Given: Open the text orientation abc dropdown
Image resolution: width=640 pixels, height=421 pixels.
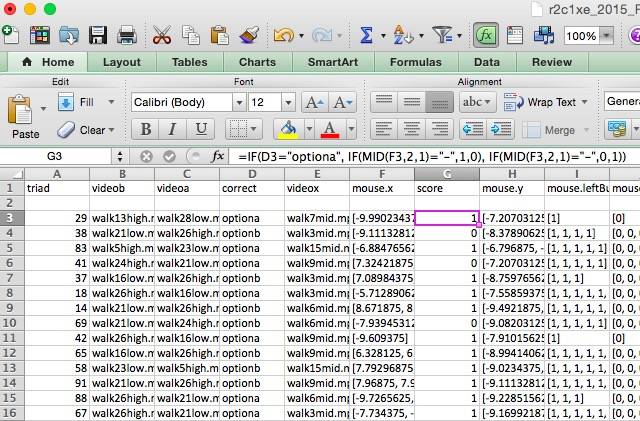Looking at the screenshot, I should (477, 102).
